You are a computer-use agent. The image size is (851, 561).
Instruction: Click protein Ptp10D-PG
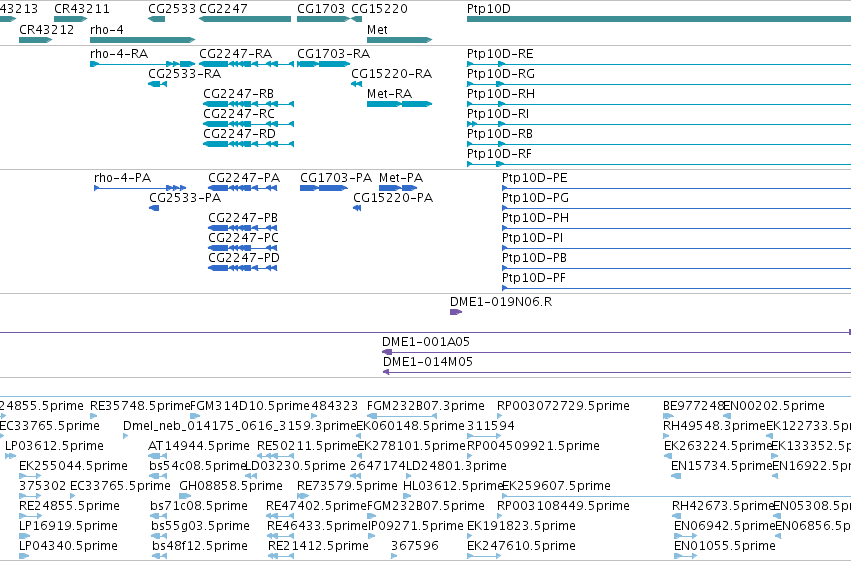(x=536, y=197)
